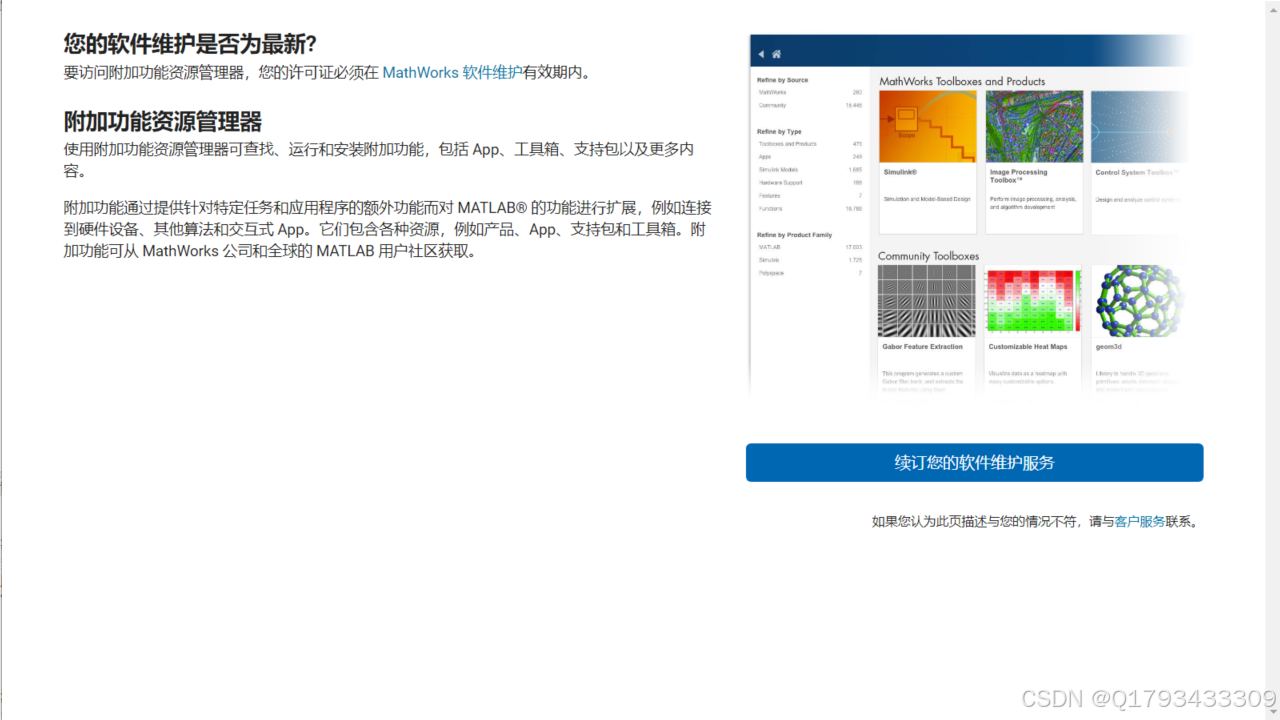Click the Simulink product family filter row
The height and width of the screenshot is (720, 1280).
point(810,260)
